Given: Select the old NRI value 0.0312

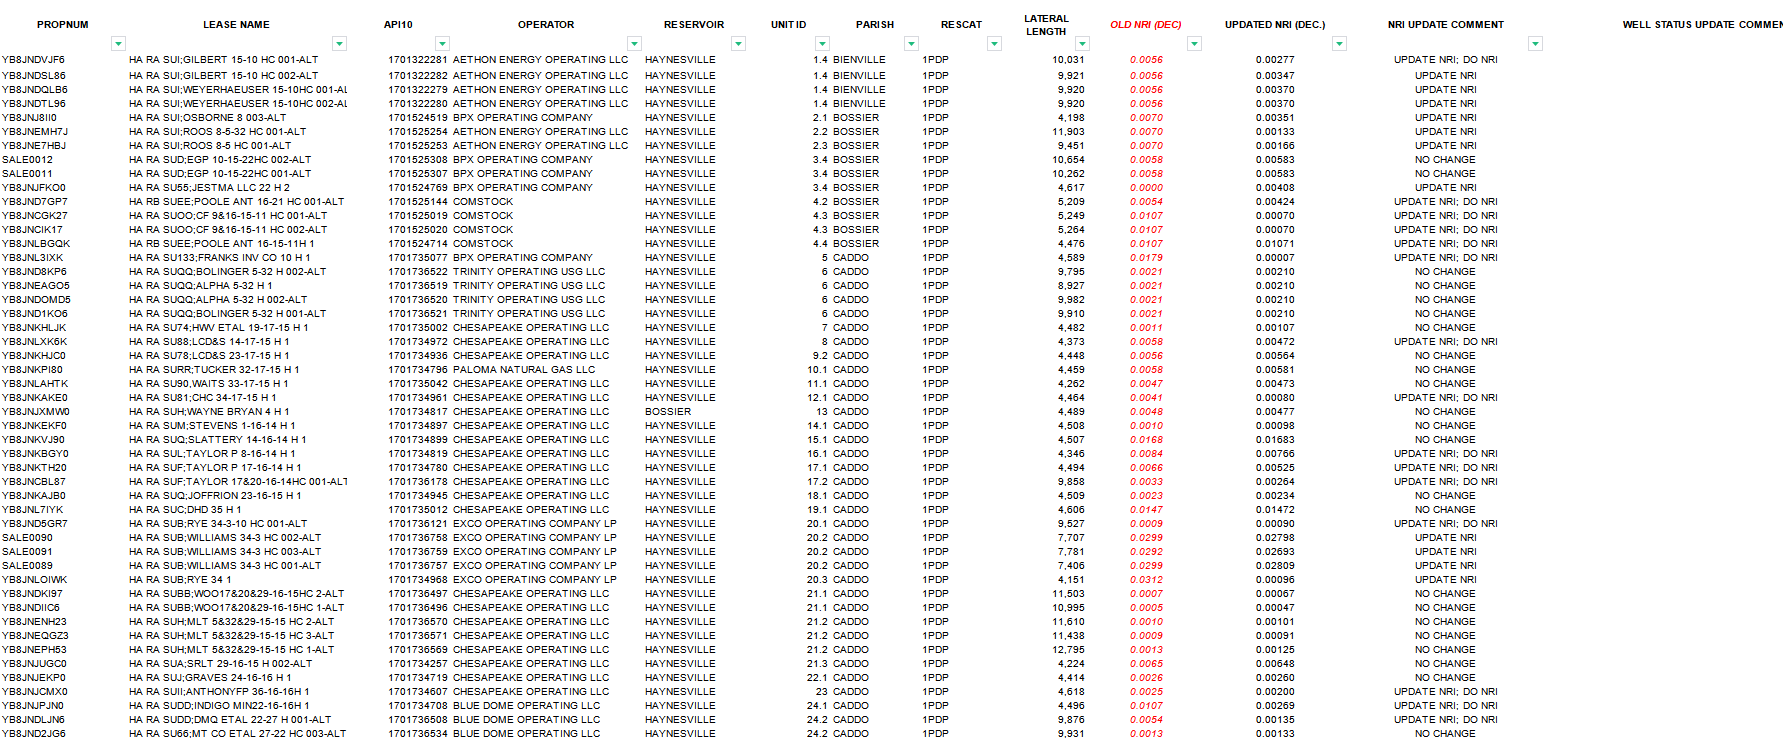Looking at the screenshot, I should point(1146,580).
